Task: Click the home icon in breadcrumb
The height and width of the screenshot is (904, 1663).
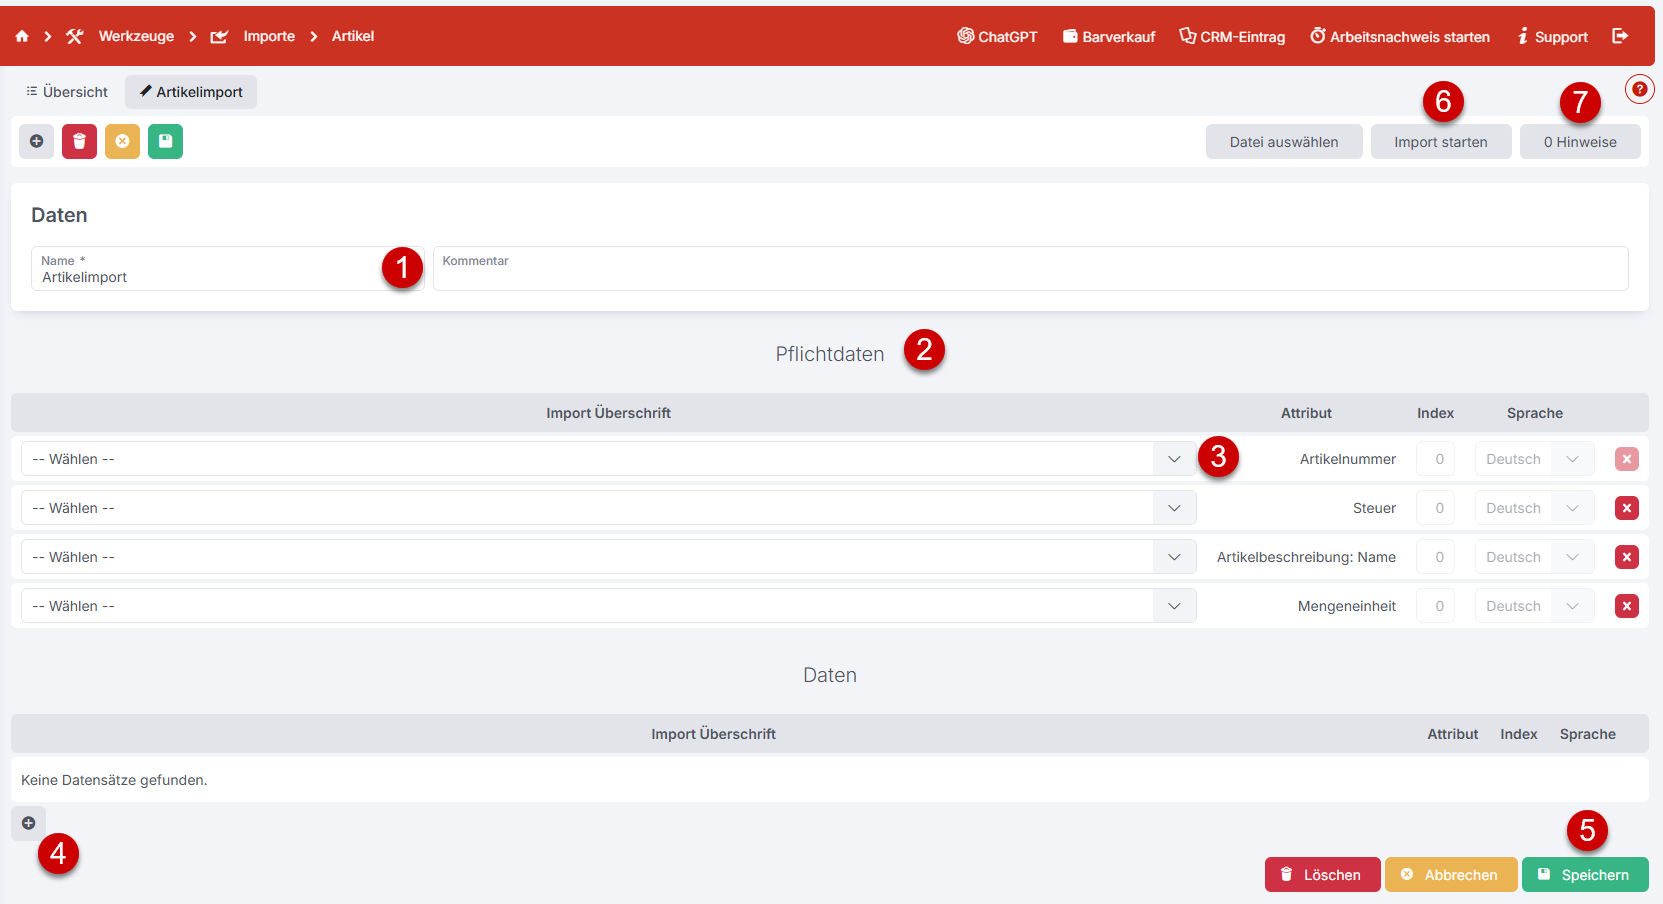Action: (x=22, y=36)
